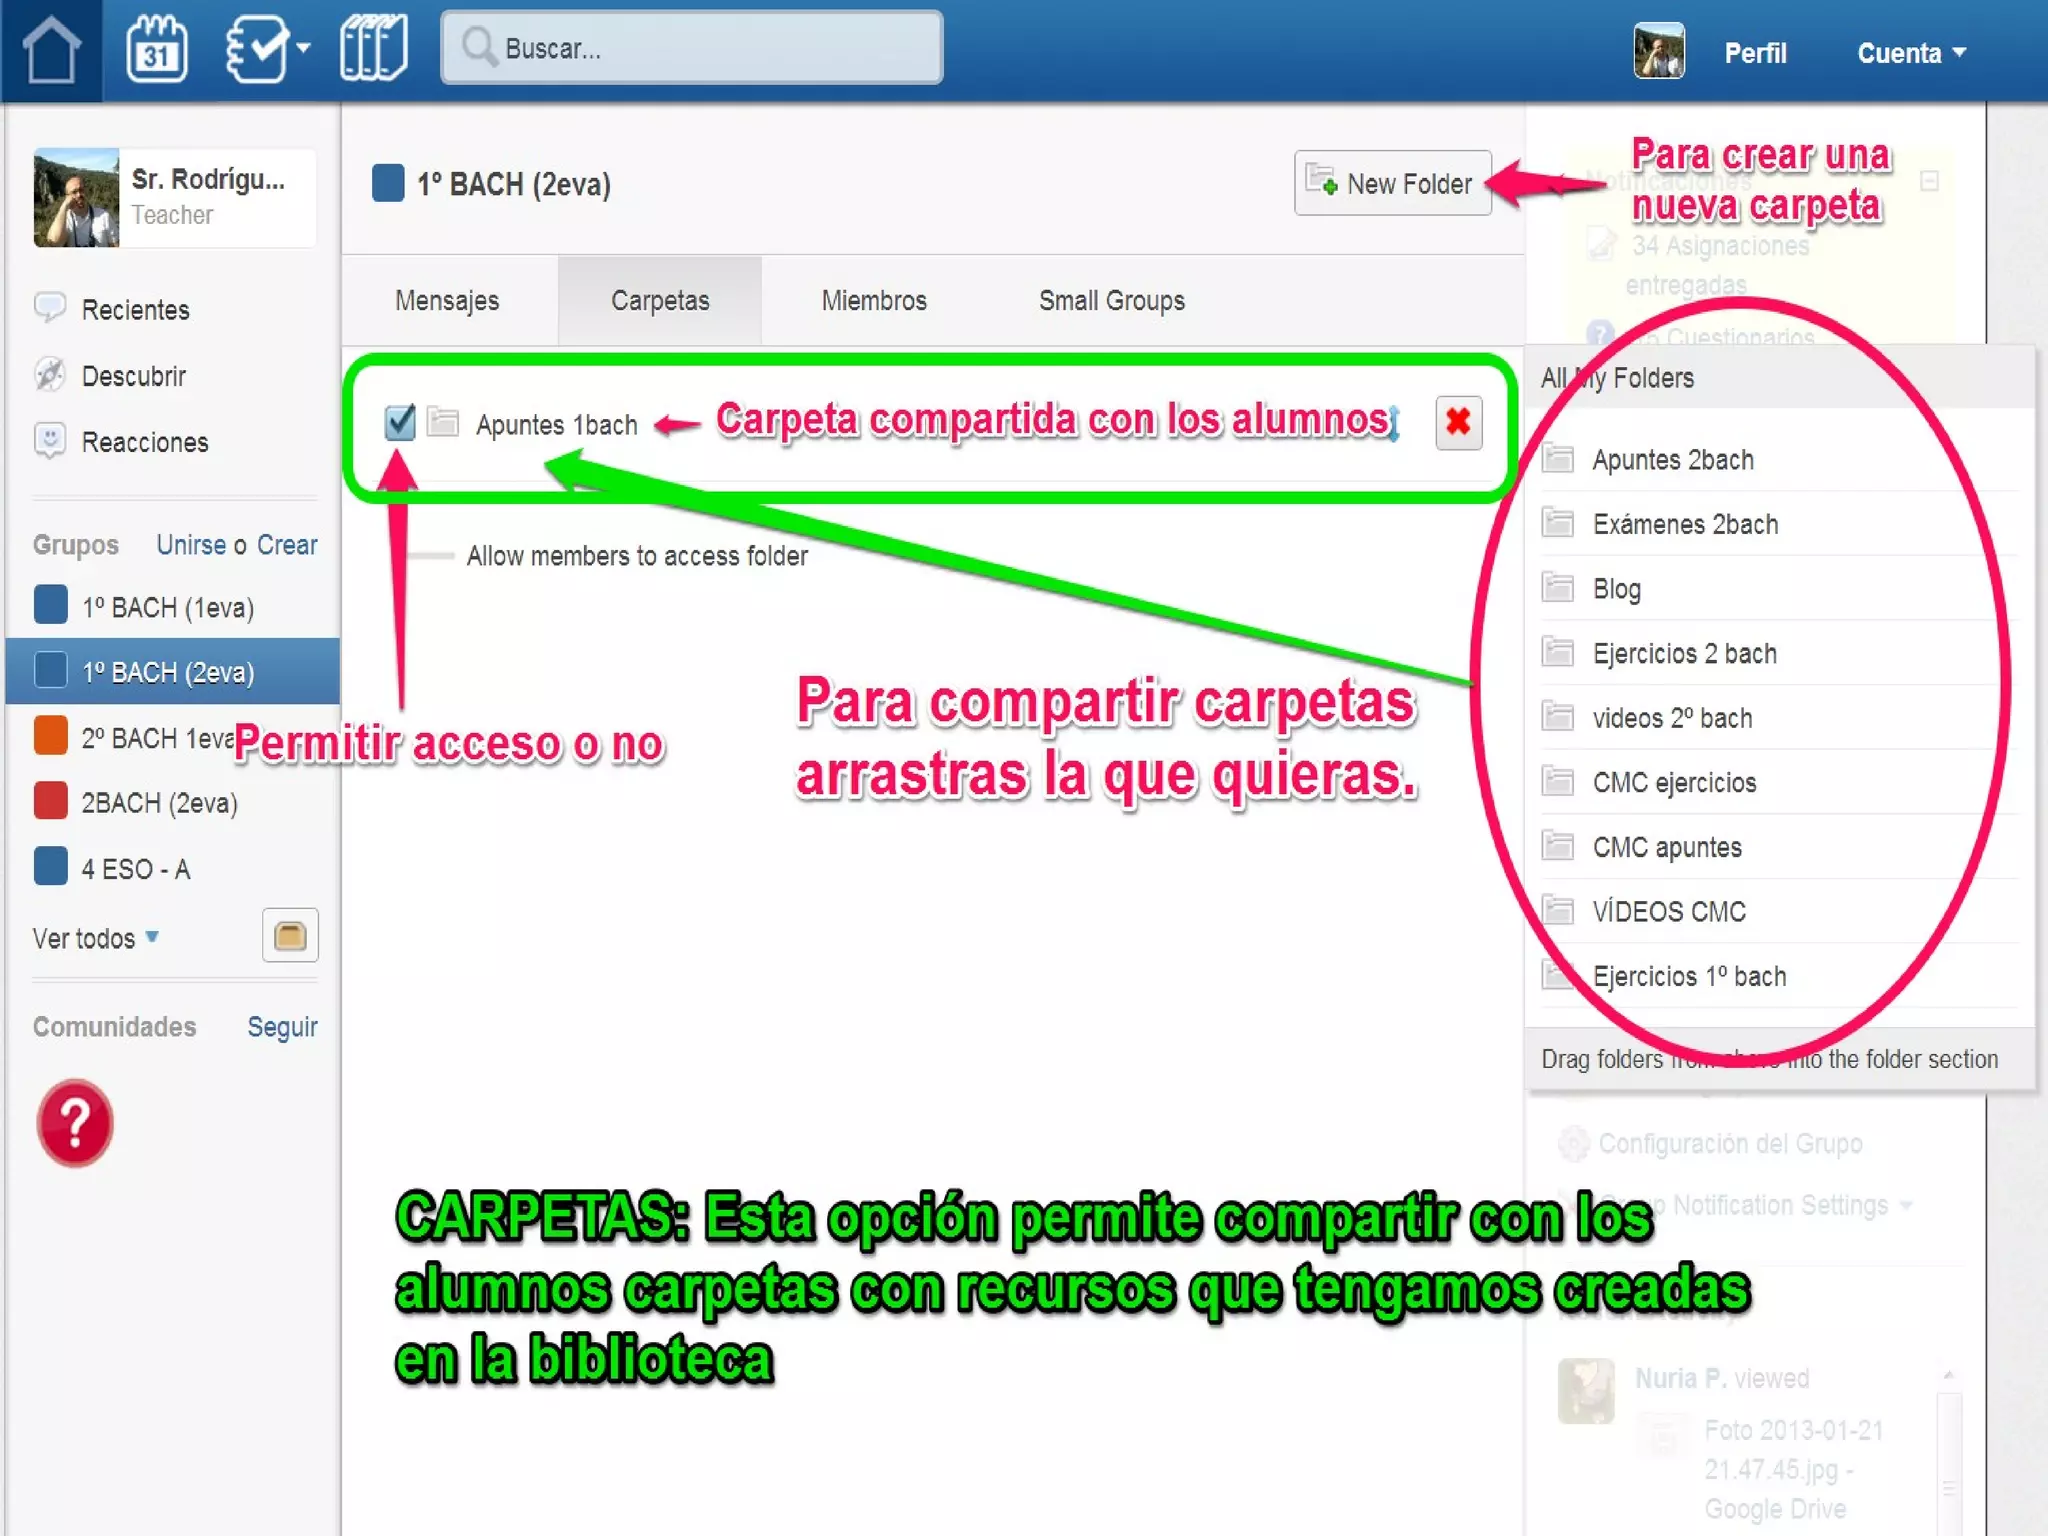
Task: Click the New Folder button
Action: (1392, 183)
